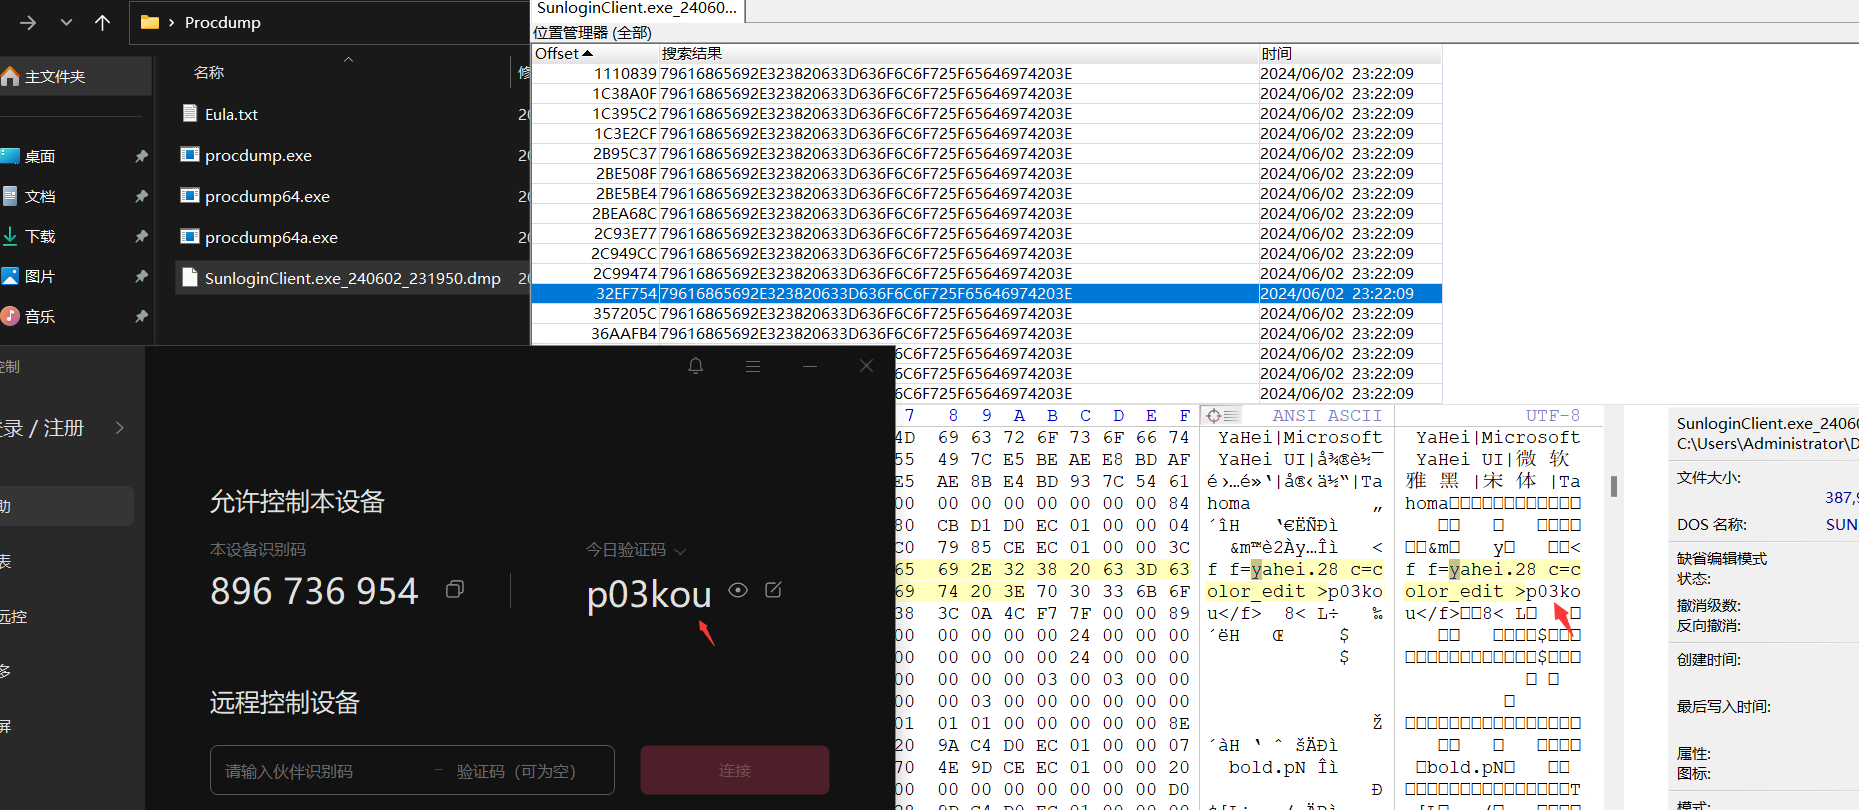Image resolution: width=1859 pixels, height=810 pixels.
Task: Click the Explorer up-one-level arrow
Action: [102, 22]
